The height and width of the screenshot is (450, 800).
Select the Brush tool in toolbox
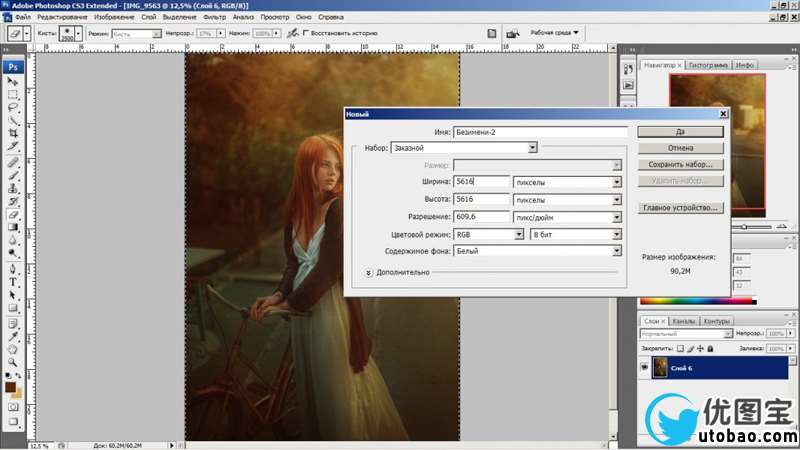(13, 176)
